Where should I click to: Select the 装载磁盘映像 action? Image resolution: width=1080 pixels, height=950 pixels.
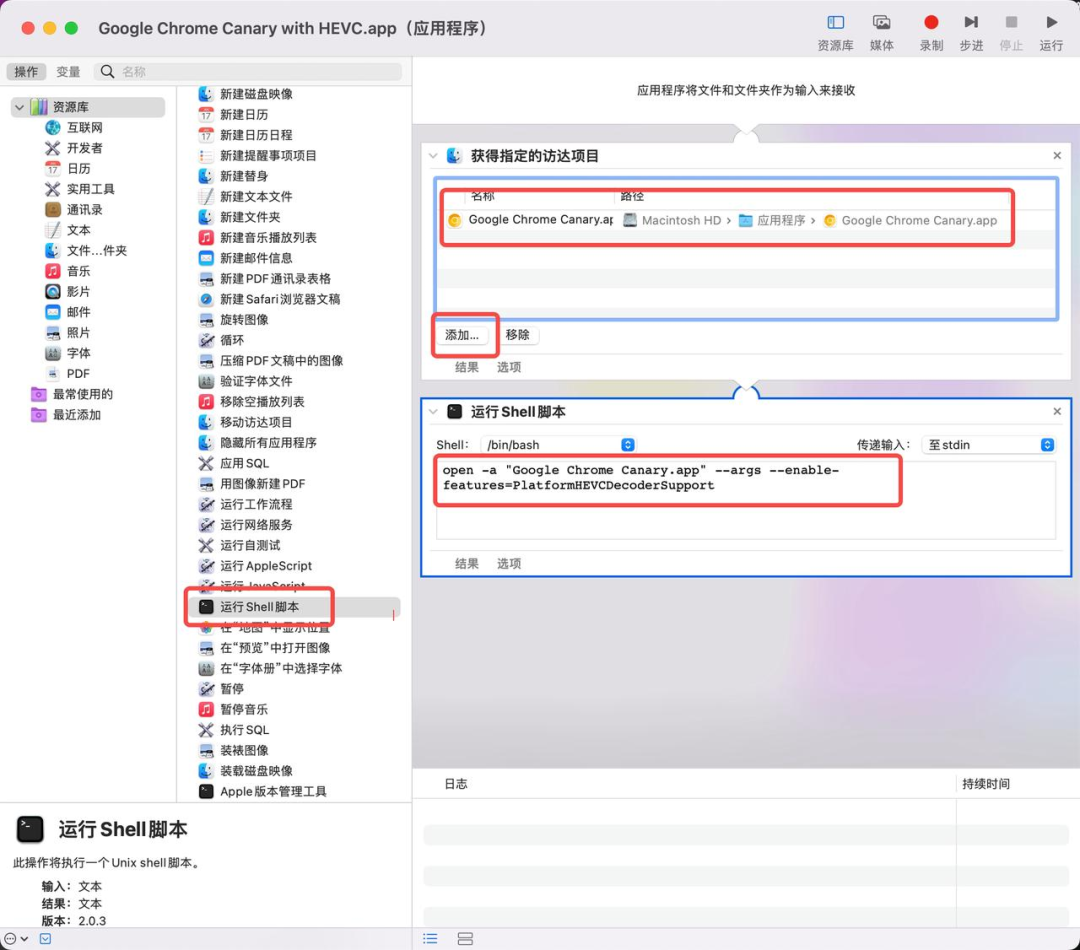pyautogui.click(x=256, y=770)
